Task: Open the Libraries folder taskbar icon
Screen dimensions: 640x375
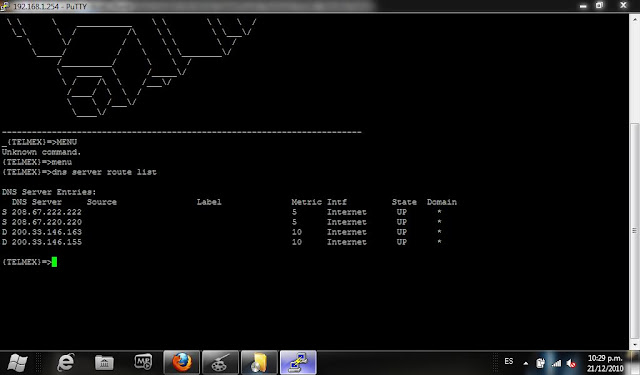Action: coord(104,362)
